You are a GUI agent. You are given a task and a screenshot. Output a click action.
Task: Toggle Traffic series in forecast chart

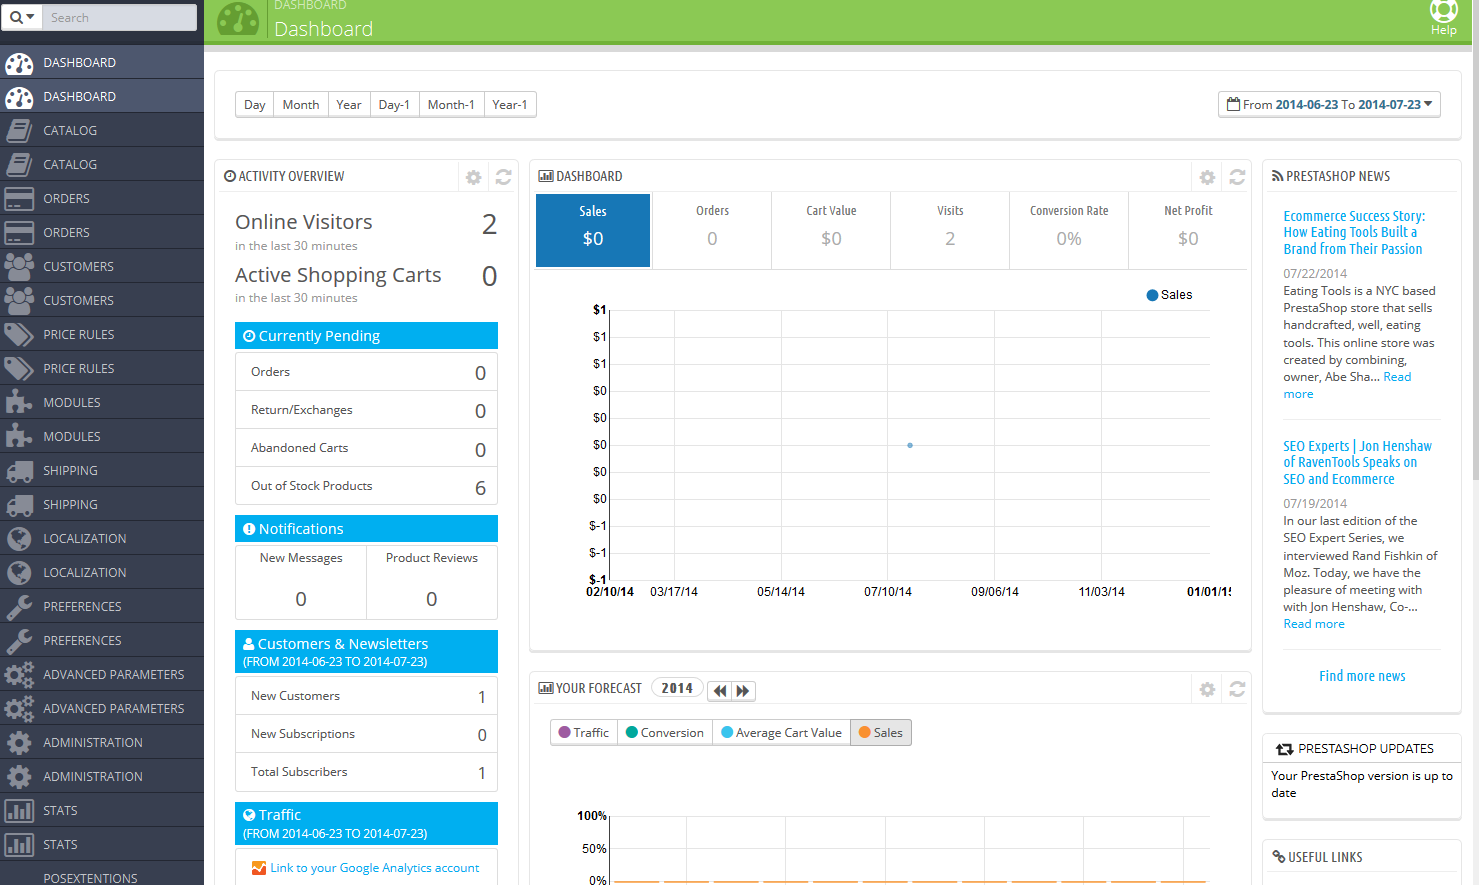(584, 733)
